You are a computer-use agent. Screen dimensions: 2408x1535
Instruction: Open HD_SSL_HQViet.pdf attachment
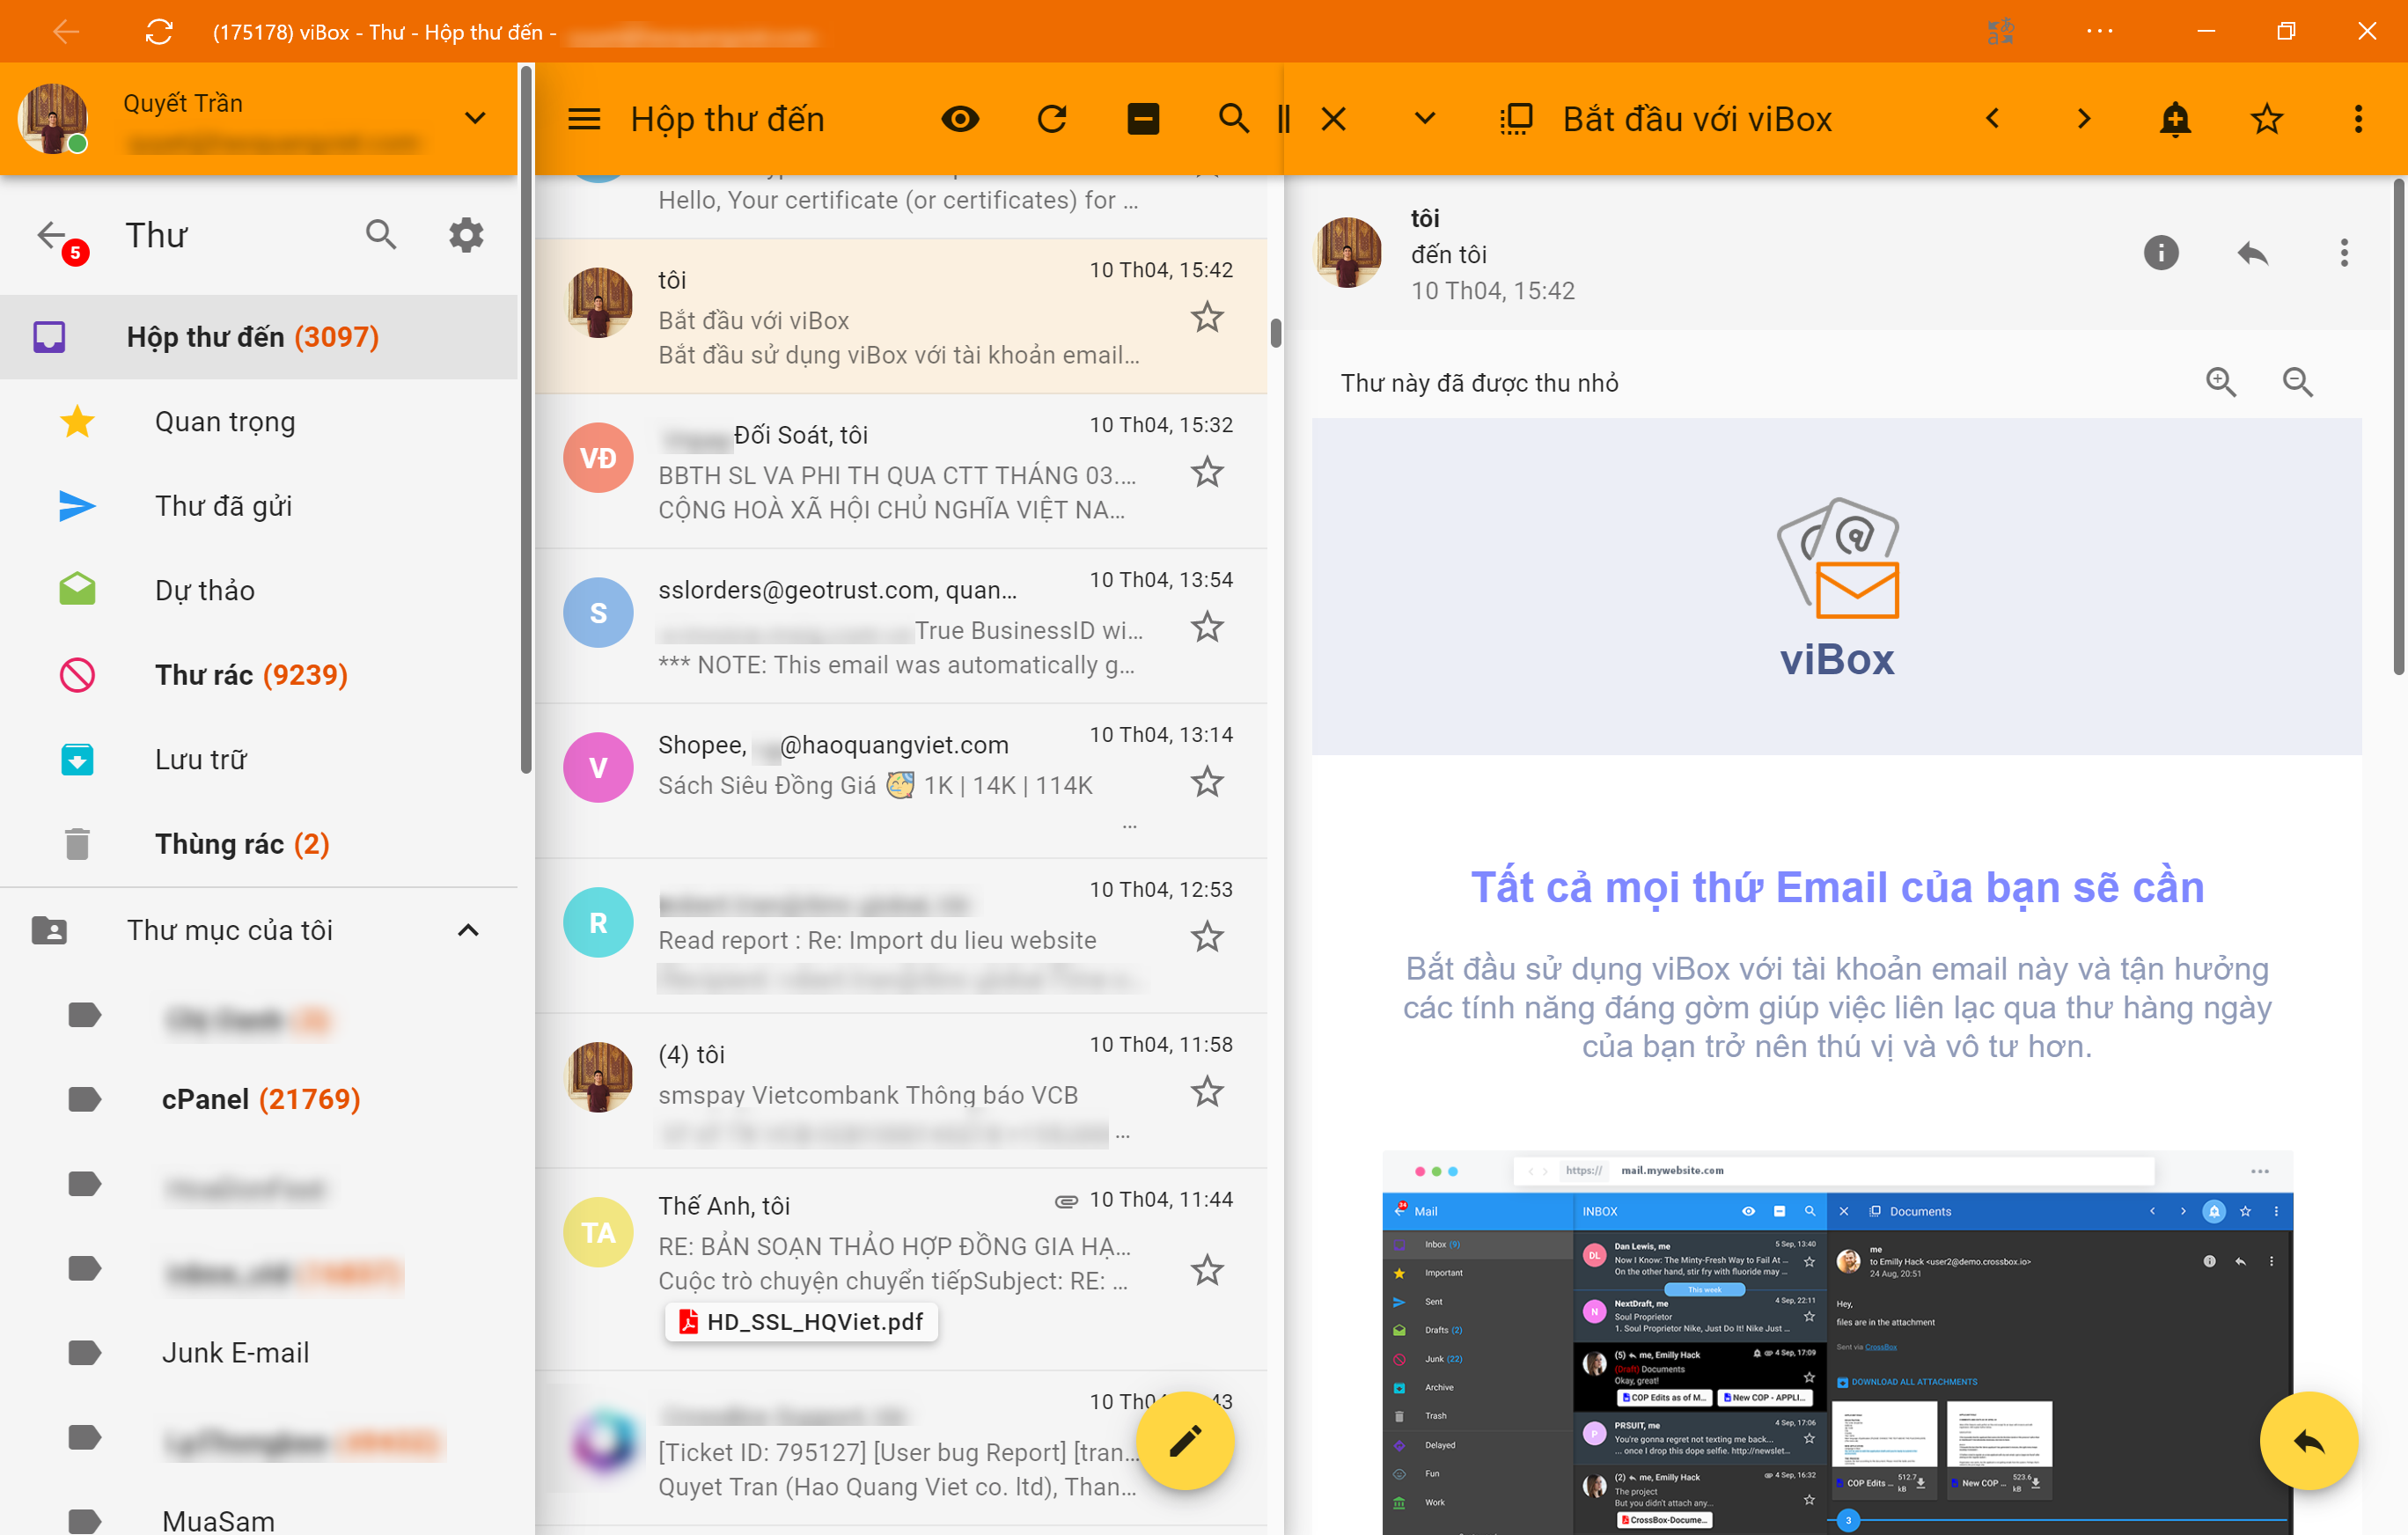pos(802,1322)
